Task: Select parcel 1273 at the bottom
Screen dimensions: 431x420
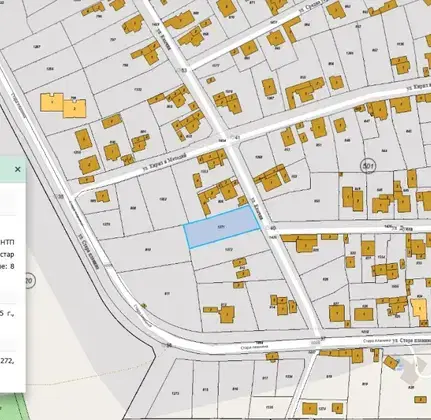Action: (x=176, y=393)
